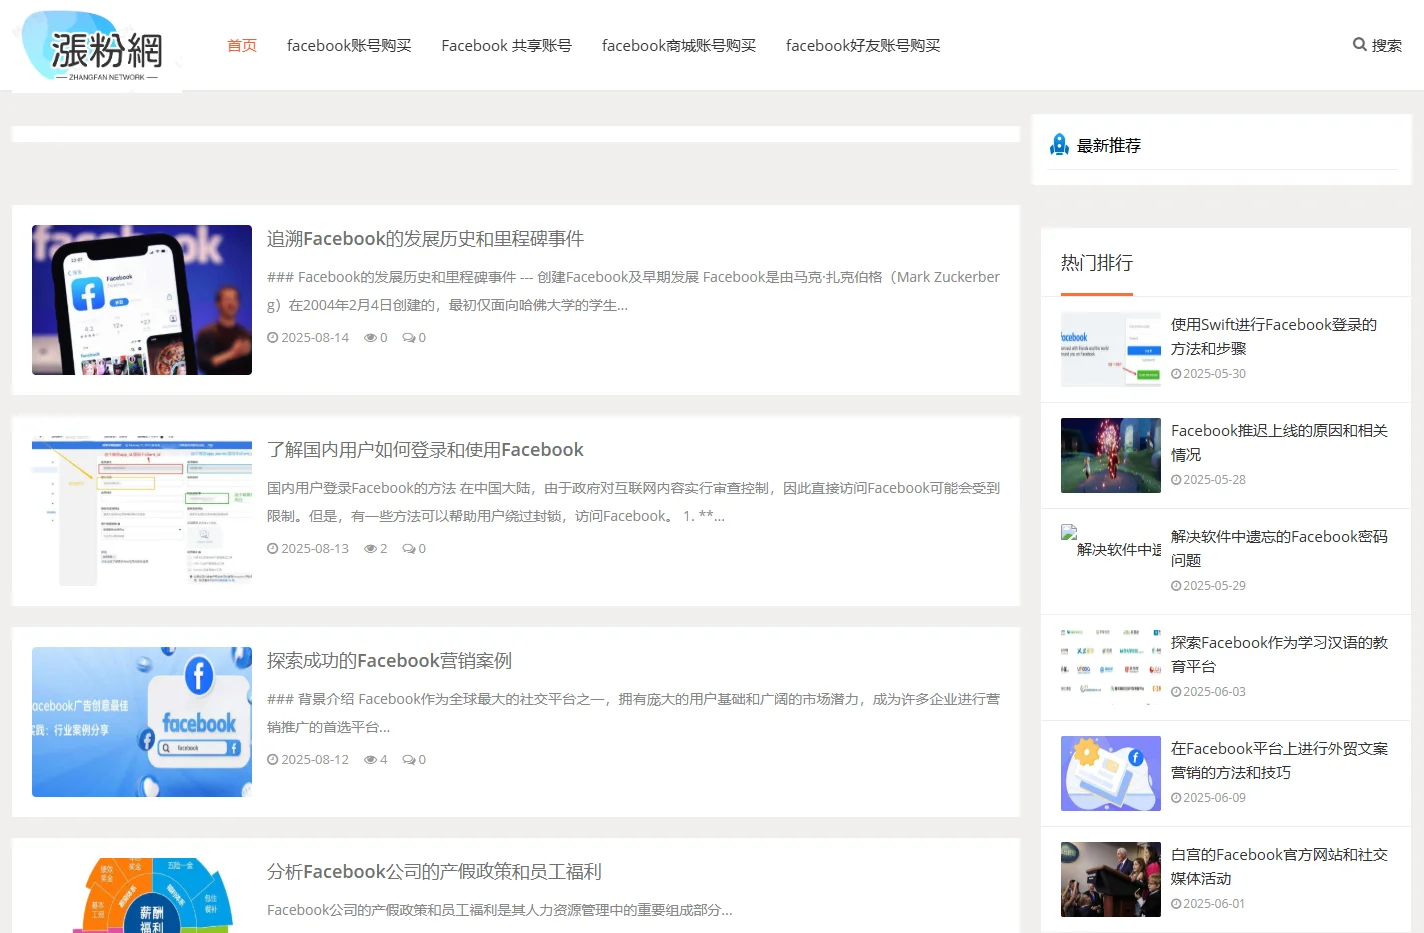Image resolution: width=1424 pixels, height=933 pixels.
Task: Click sidebar thumbnail for Facebook推迟上线 article
Action: point(1111,456)
